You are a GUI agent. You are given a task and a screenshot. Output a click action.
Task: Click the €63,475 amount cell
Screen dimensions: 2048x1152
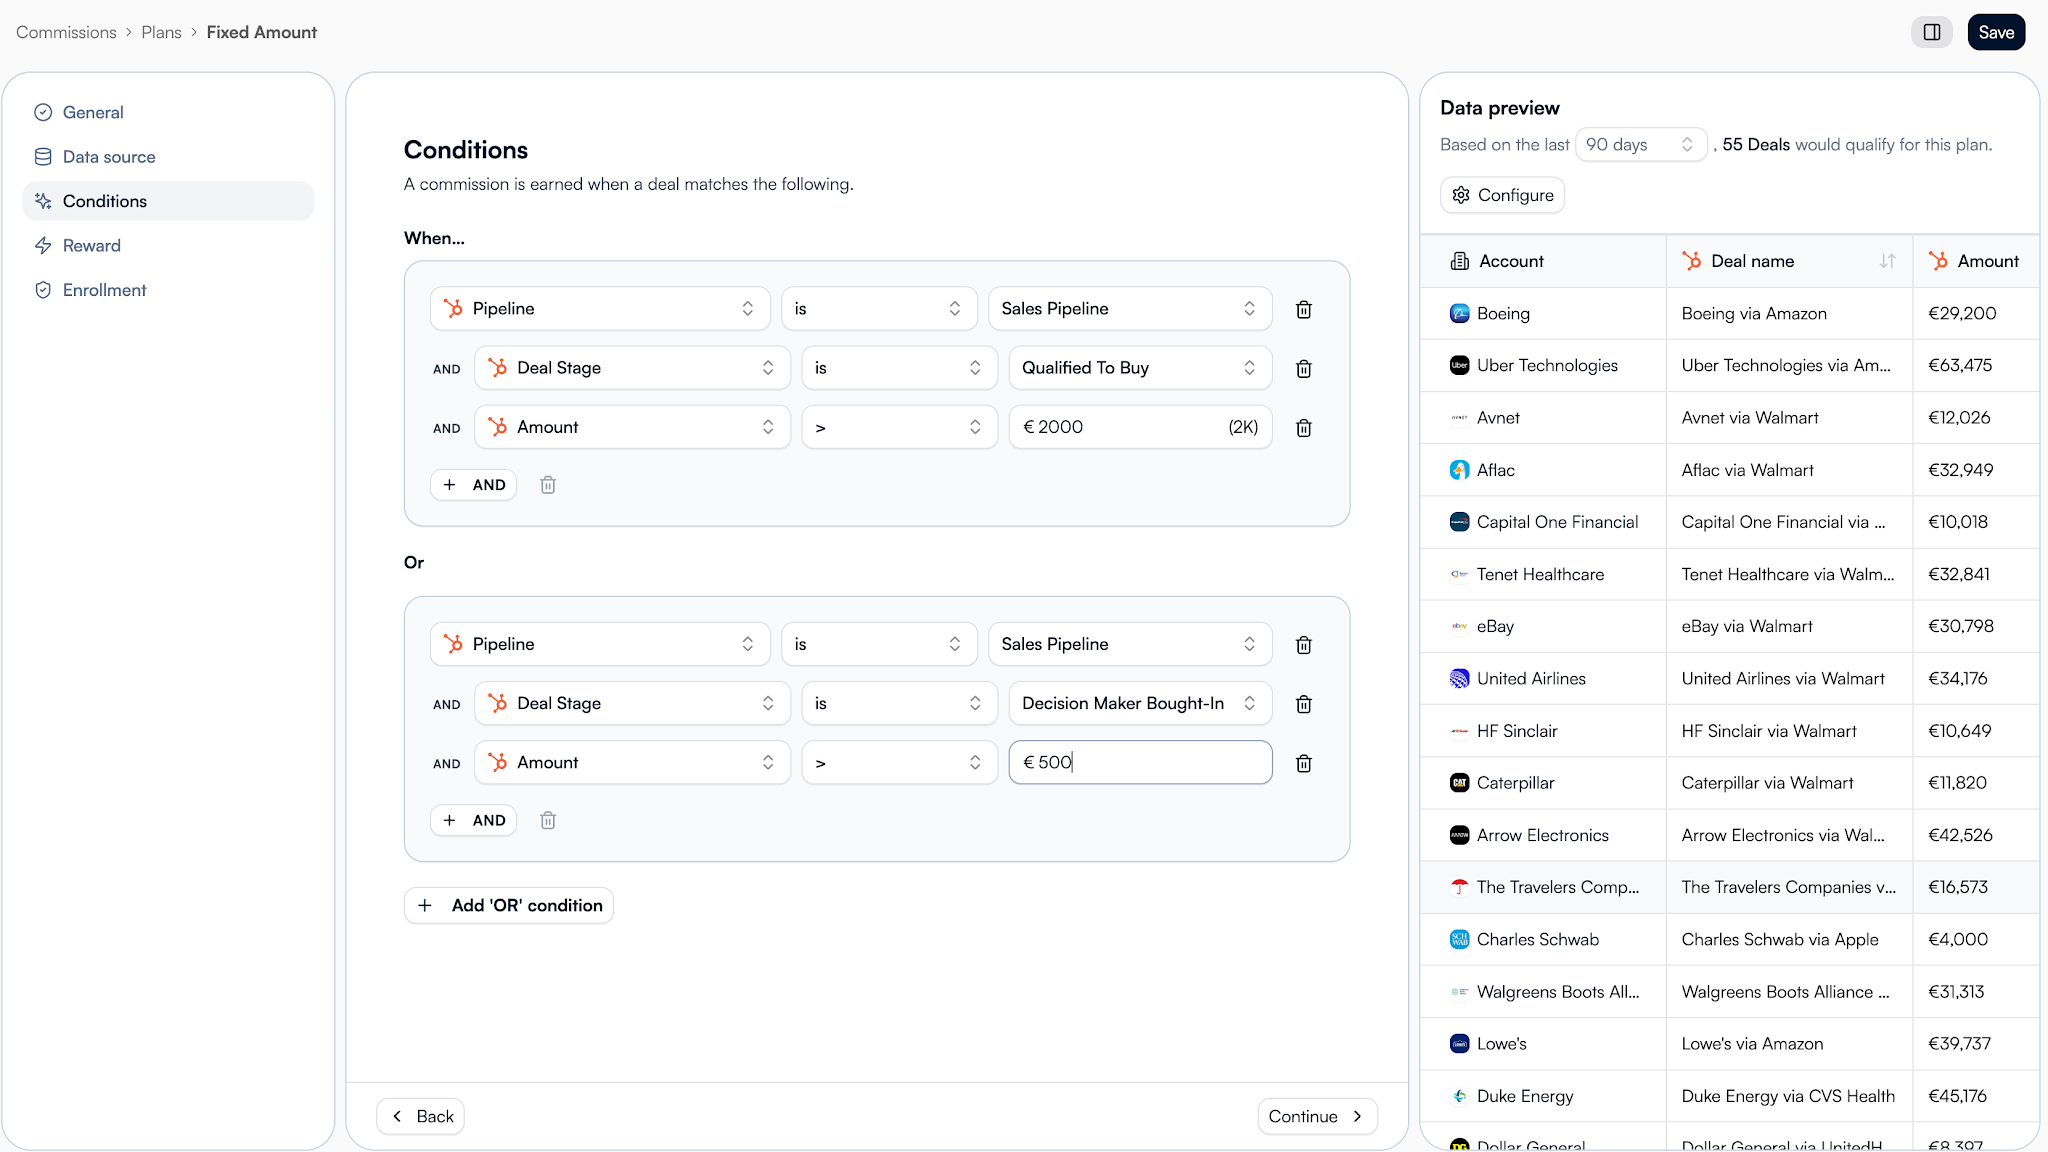click(x=1976, y=365)
